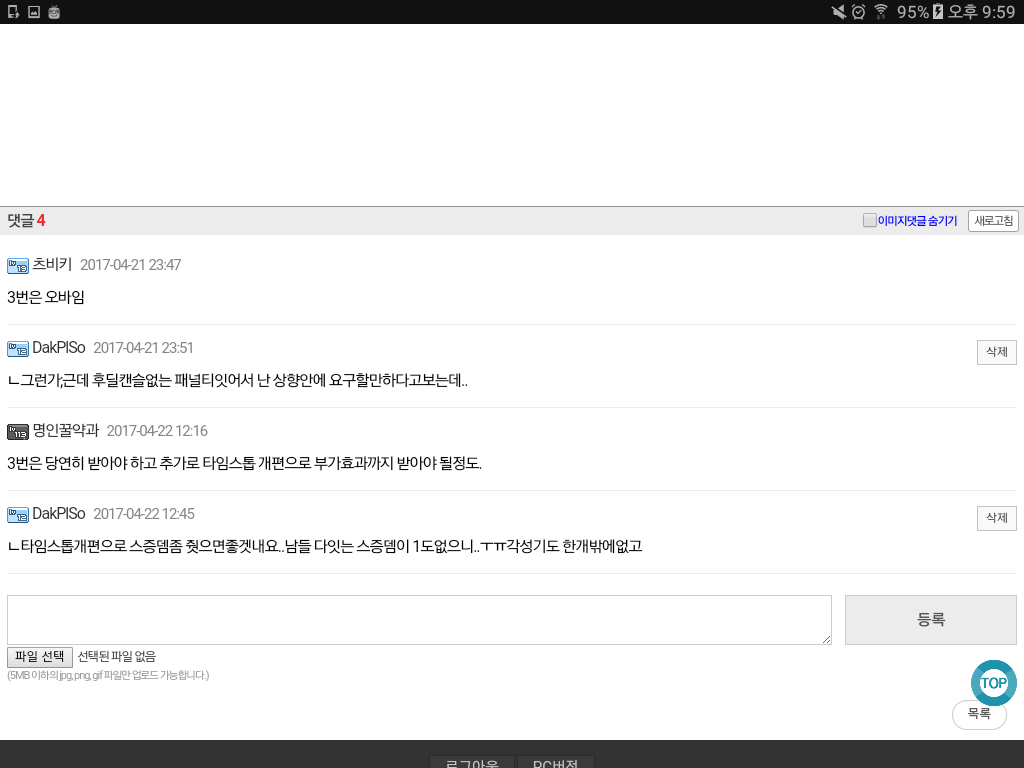This screenshot has height=768, width=1024.
Task: Tap the muted sound status icon
Action: point(838,12)
